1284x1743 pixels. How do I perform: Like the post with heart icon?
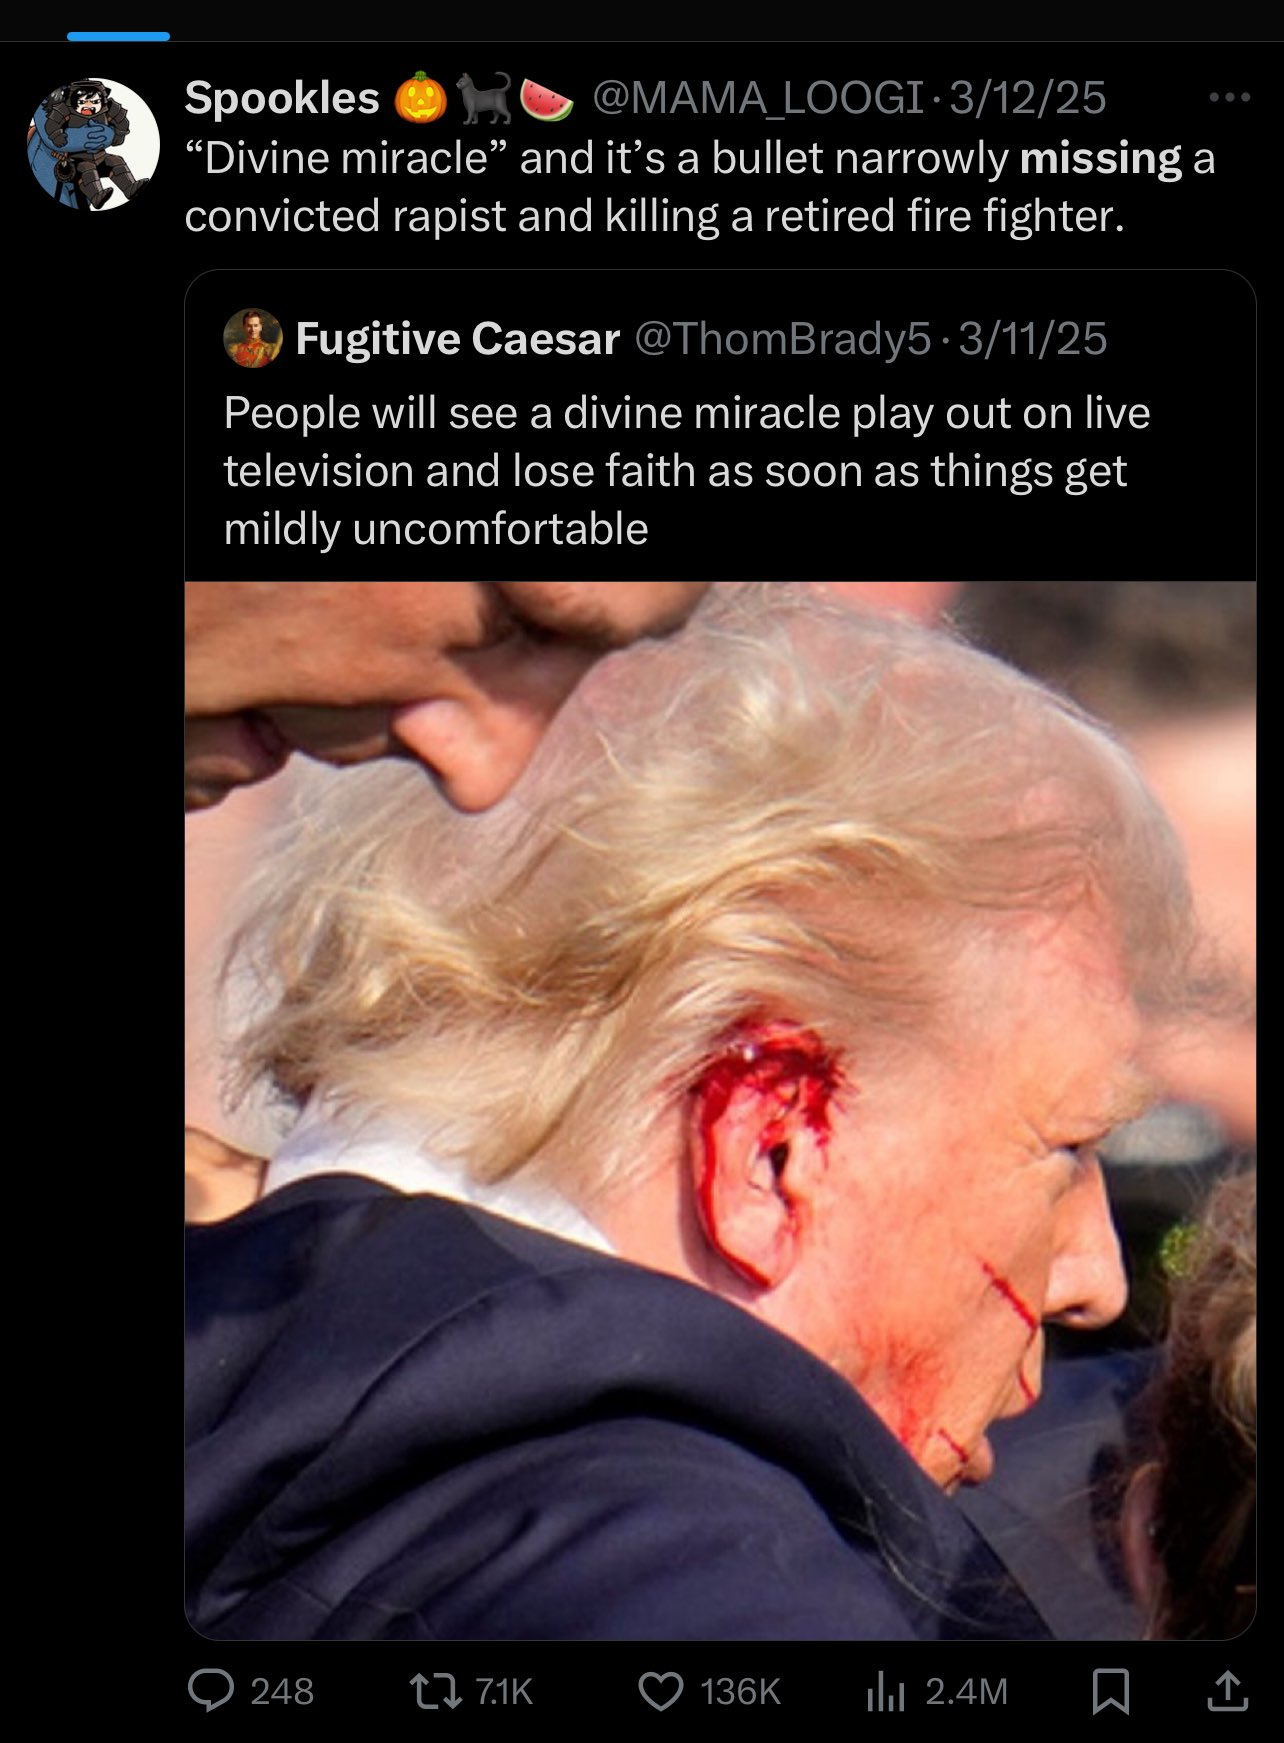(660, 1691)
